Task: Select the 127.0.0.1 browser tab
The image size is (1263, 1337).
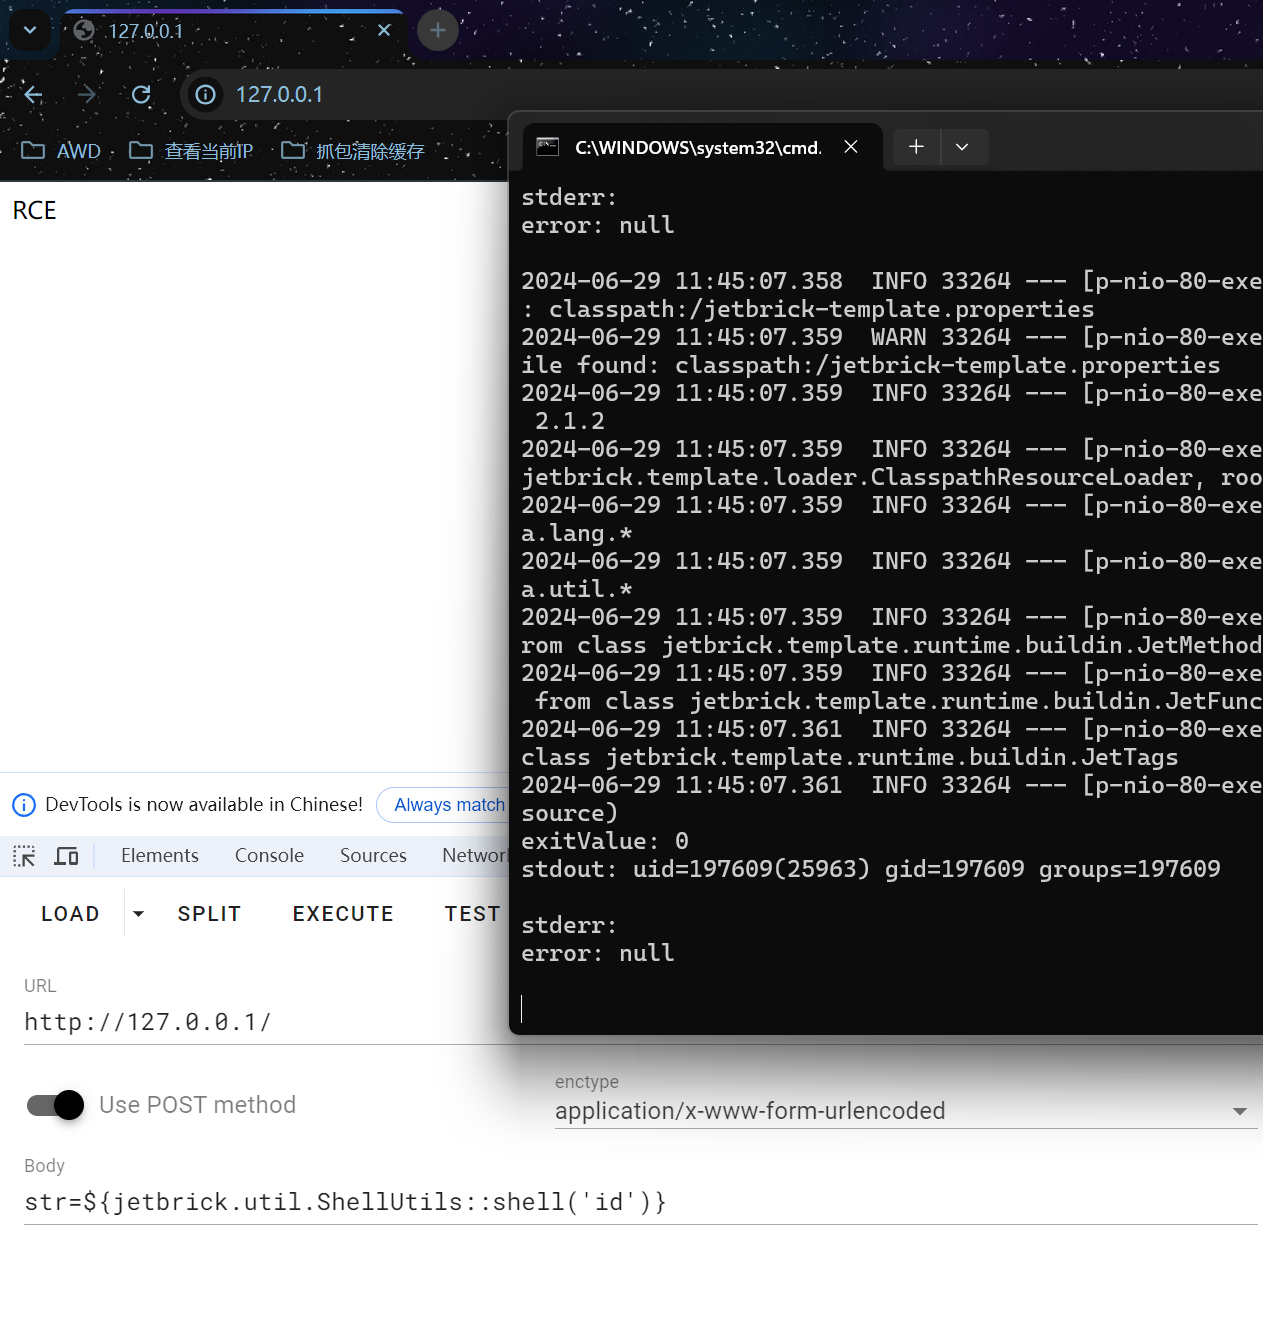Action: coord(233,31)
